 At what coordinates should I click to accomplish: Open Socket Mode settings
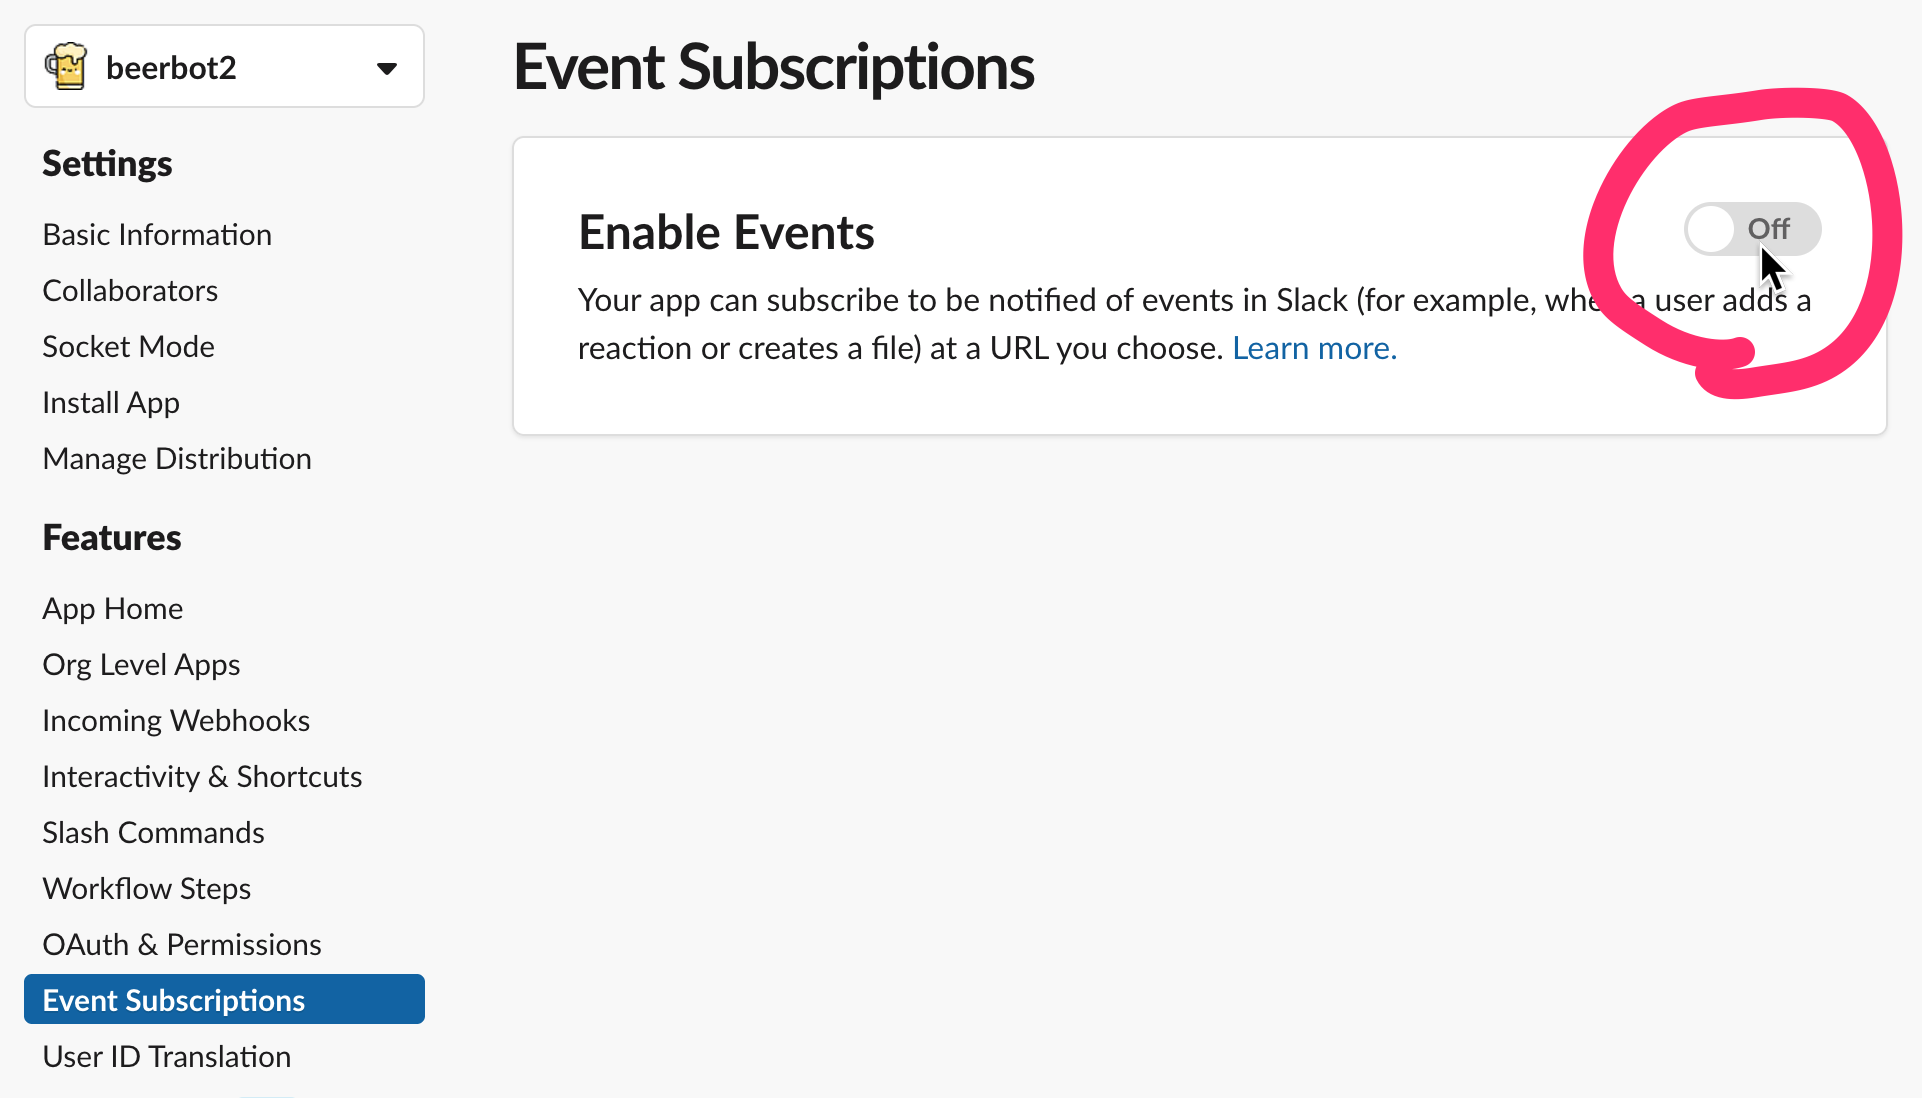(x=128, y=346)
